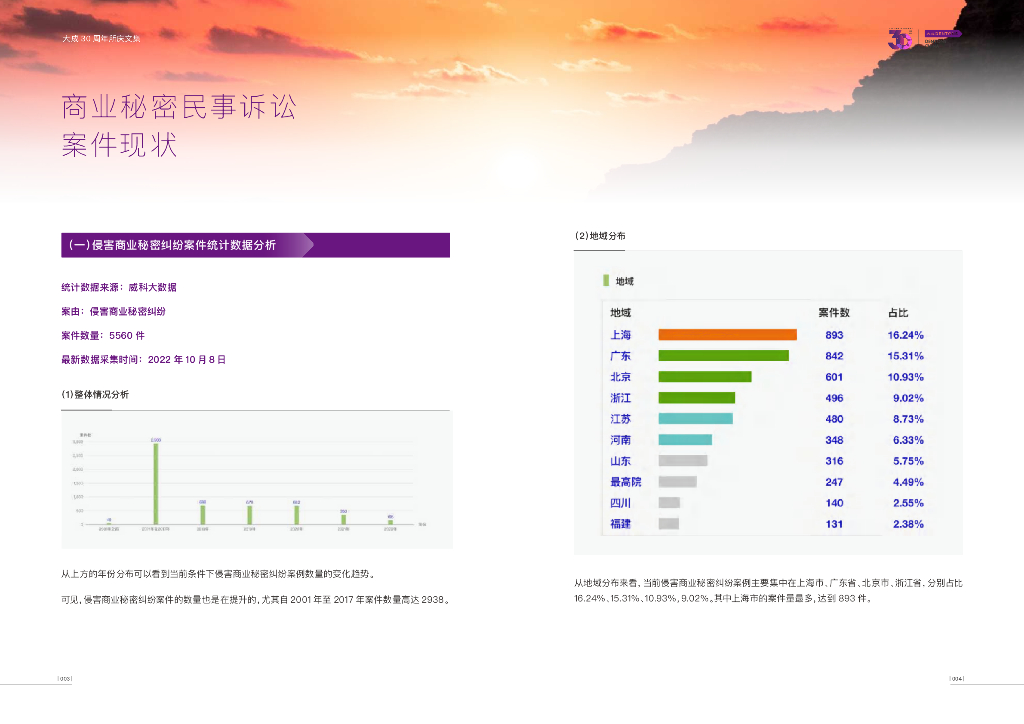Click the 福建 region label
1024x724 pixels.
[x=620, y=524]
